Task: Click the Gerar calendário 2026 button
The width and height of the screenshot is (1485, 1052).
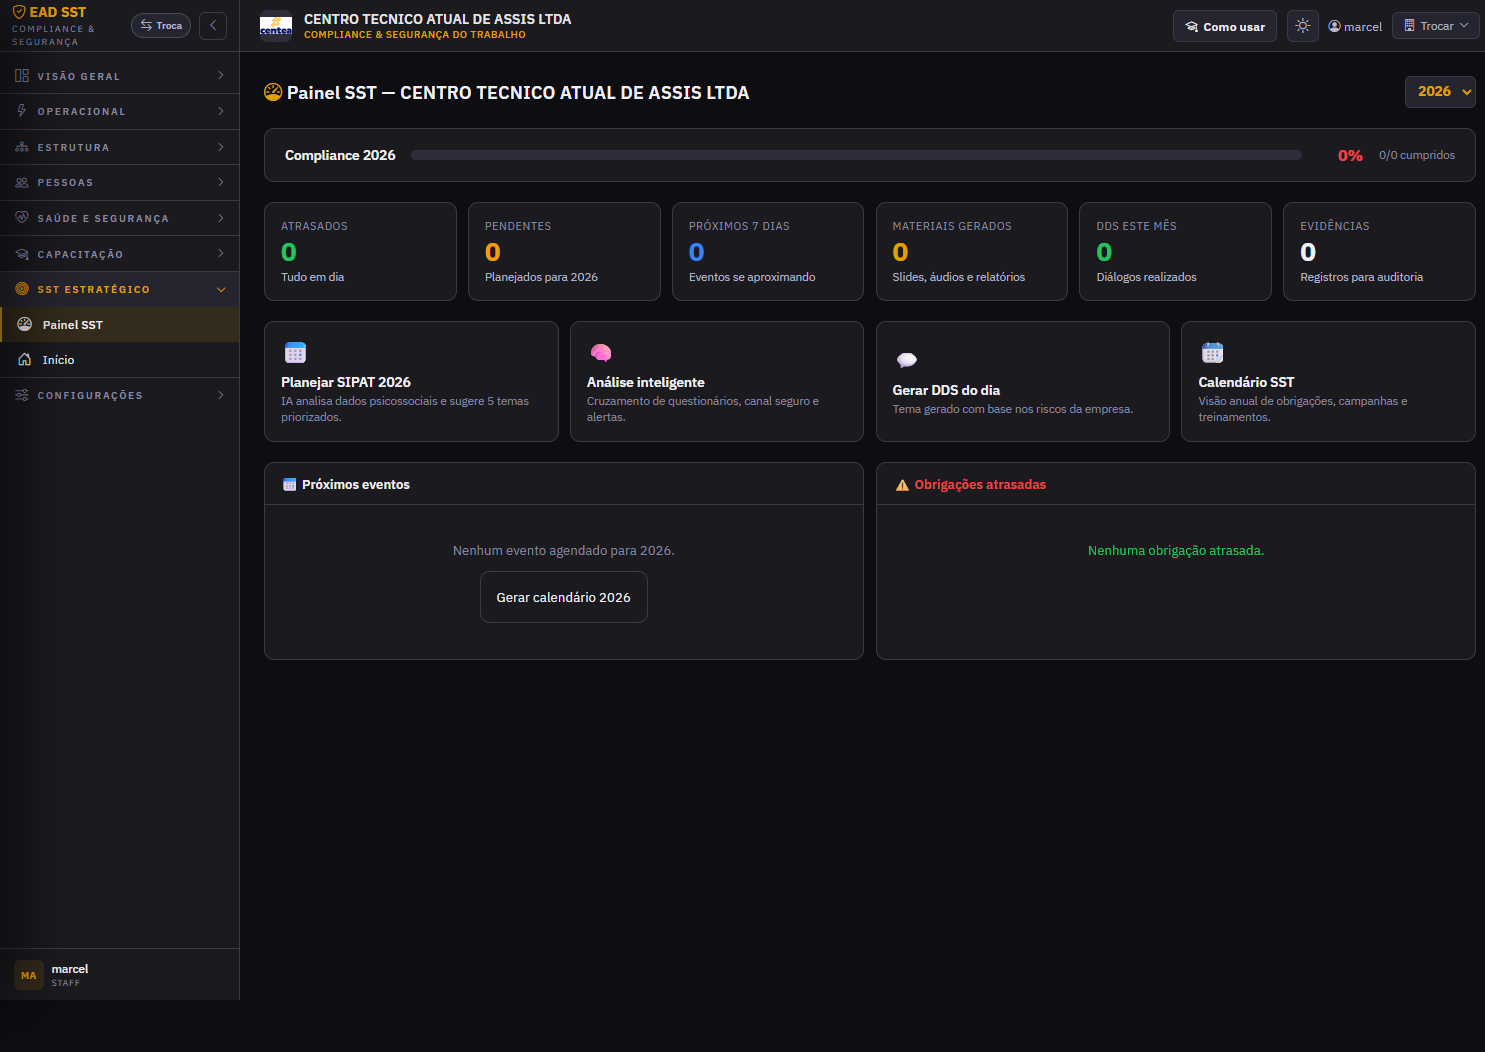Action: pos(564,597)
